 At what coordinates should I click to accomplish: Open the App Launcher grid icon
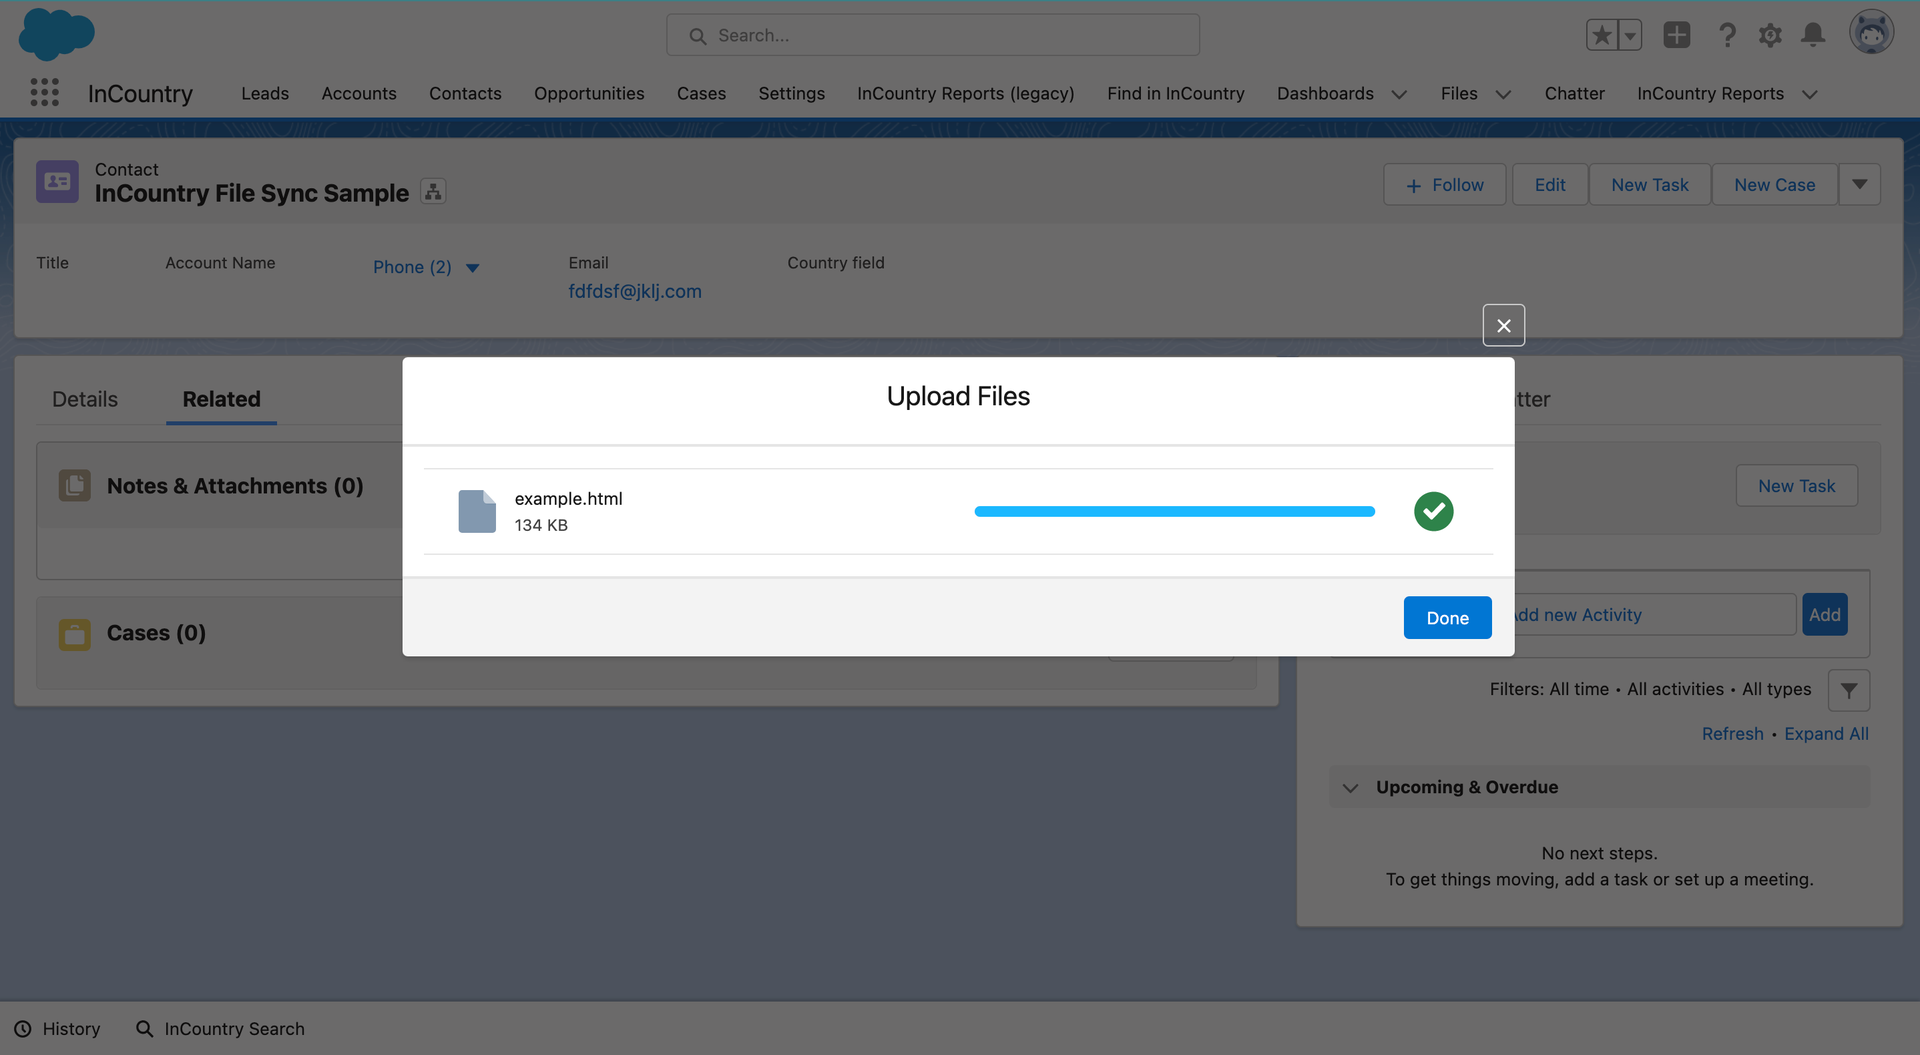point(45,93)
